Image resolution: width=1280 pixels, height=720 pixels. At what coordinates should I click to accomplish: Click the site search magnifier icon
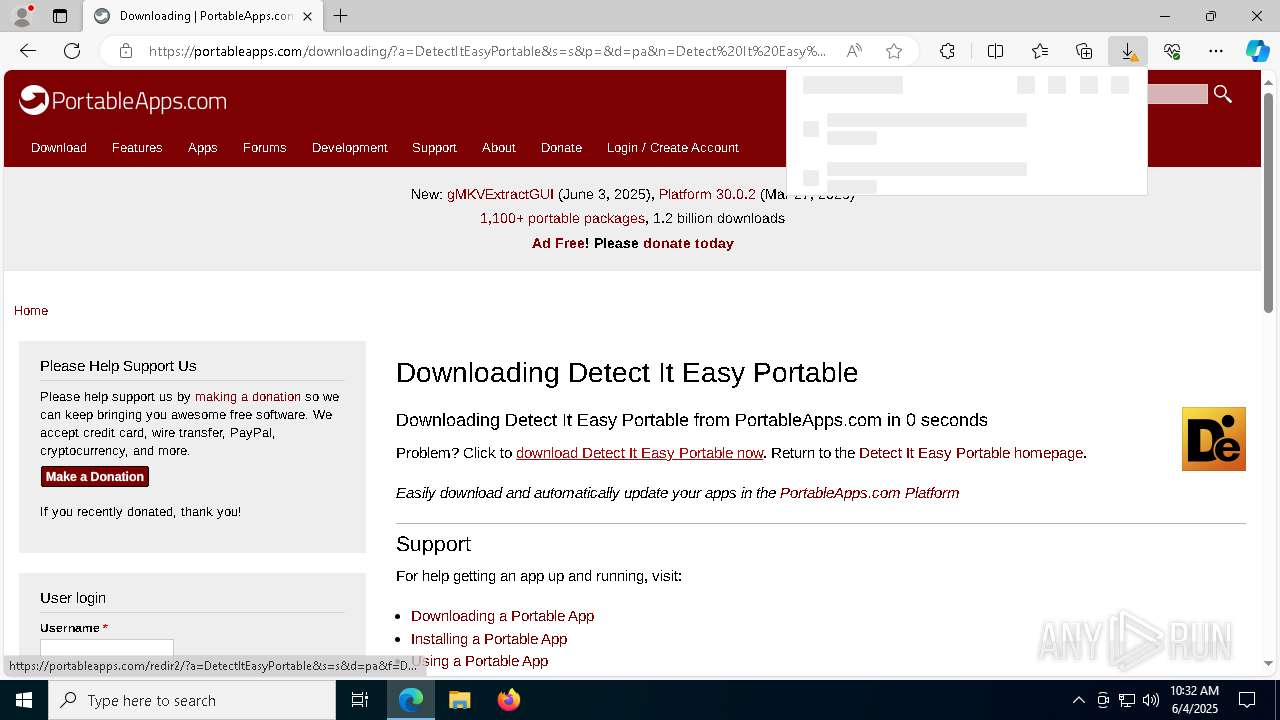click(x=1222, y=94)
